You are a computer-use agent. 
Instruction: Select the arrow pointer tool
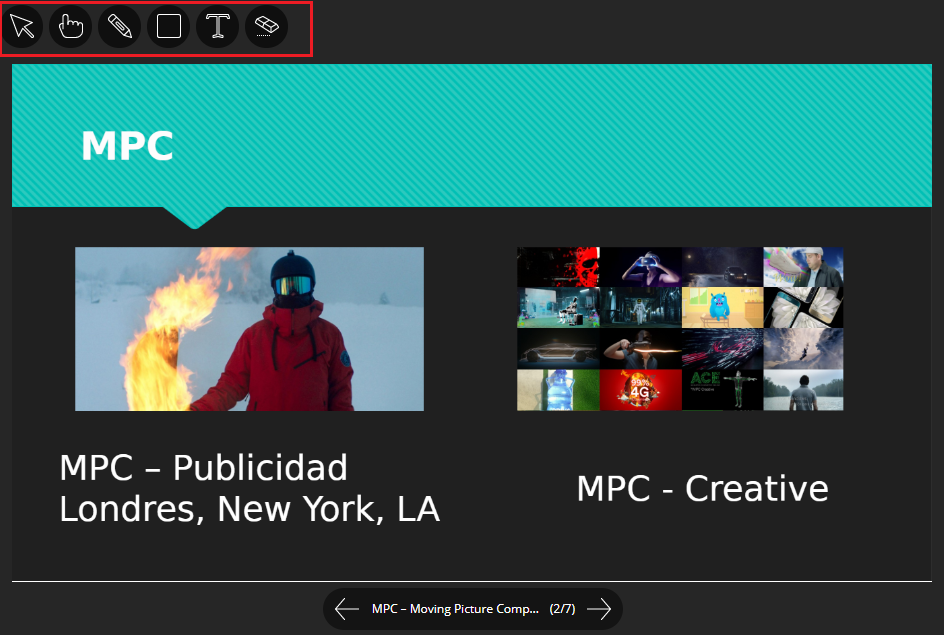pyautogui.click(x=22, y=26)
